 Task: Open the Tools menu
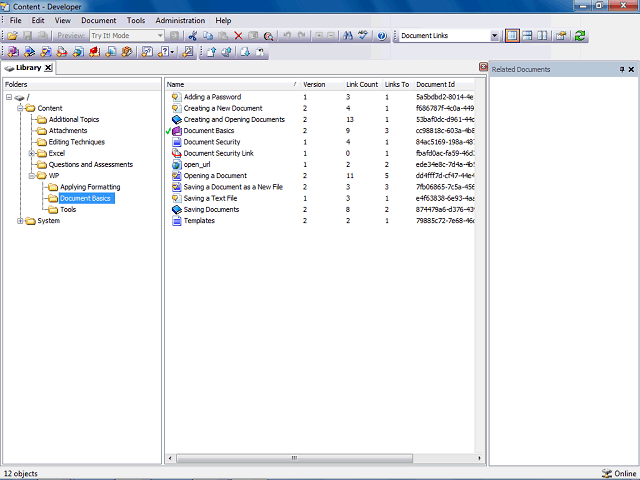point(136,20)
